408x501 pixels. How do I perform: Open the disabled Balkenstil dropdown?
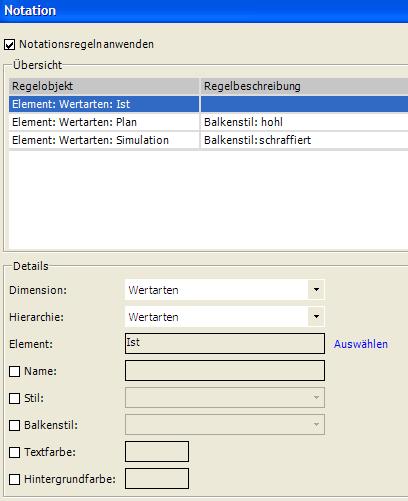coord(225,424)
